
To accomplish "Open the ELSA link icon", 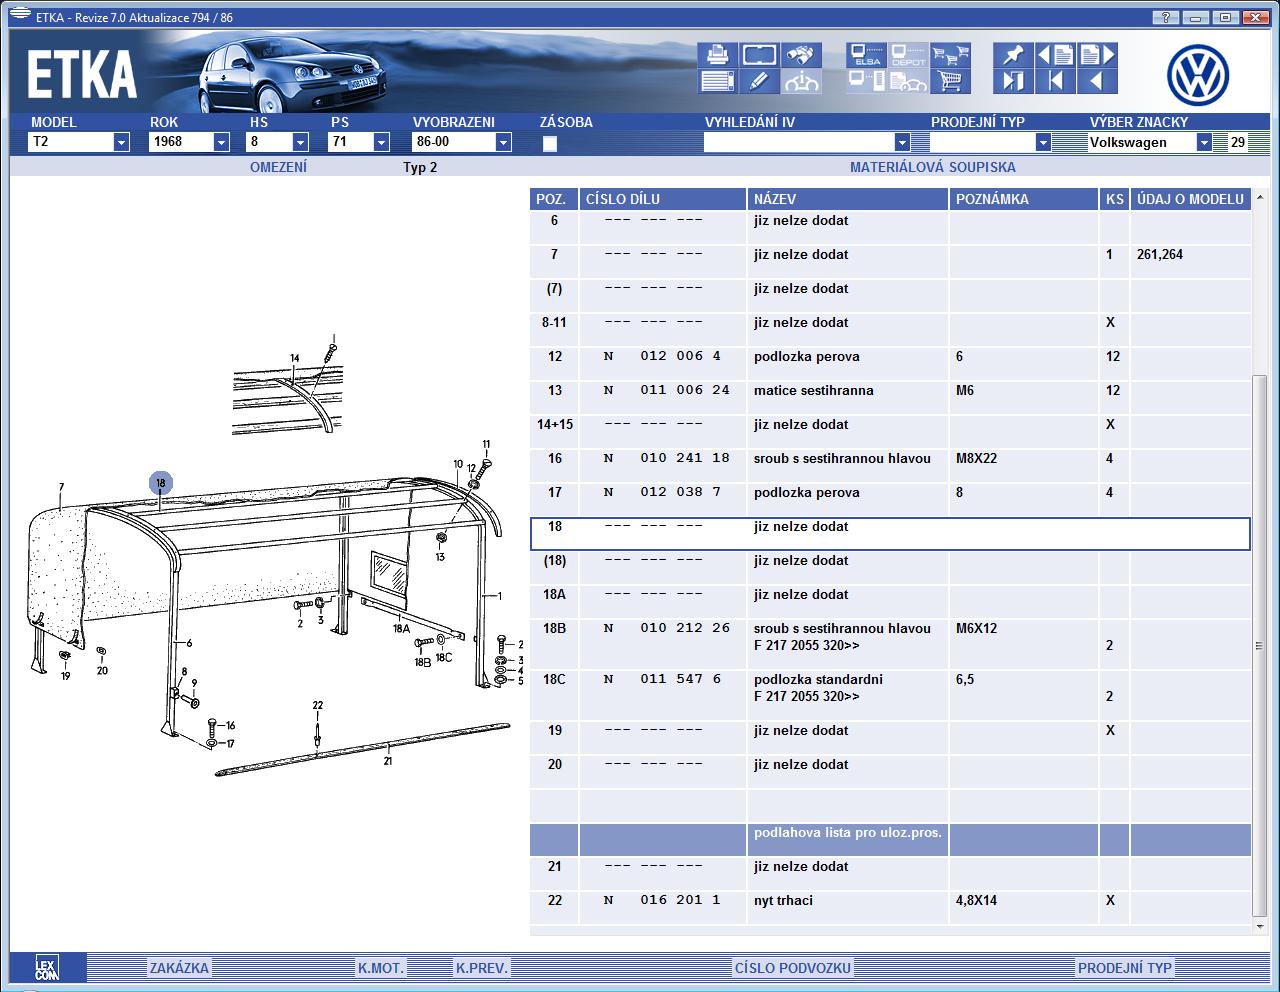I will click(866, 55).
